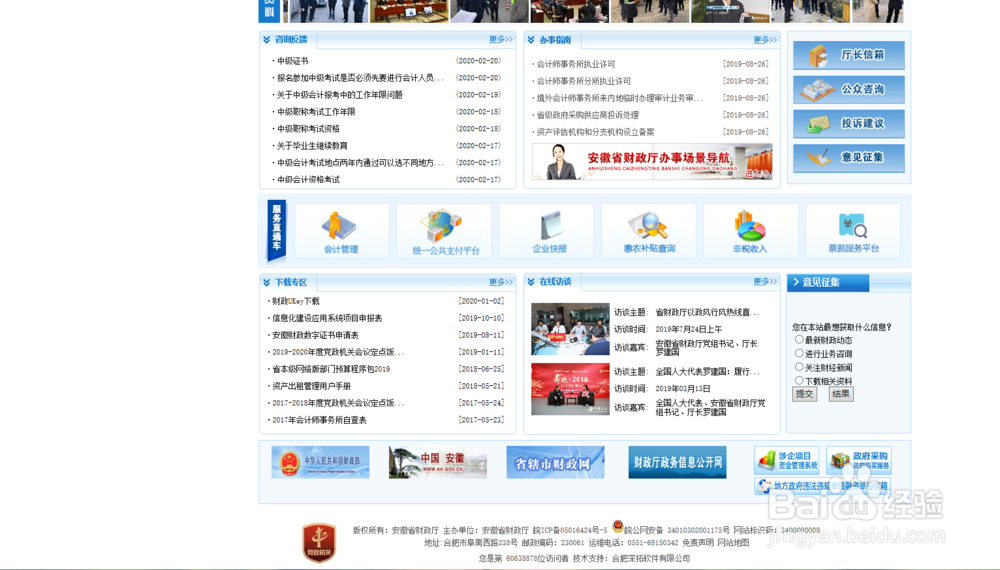Open the 下载专区 section header
Screen dimensions: 1000x570
[x=291, y=282]
